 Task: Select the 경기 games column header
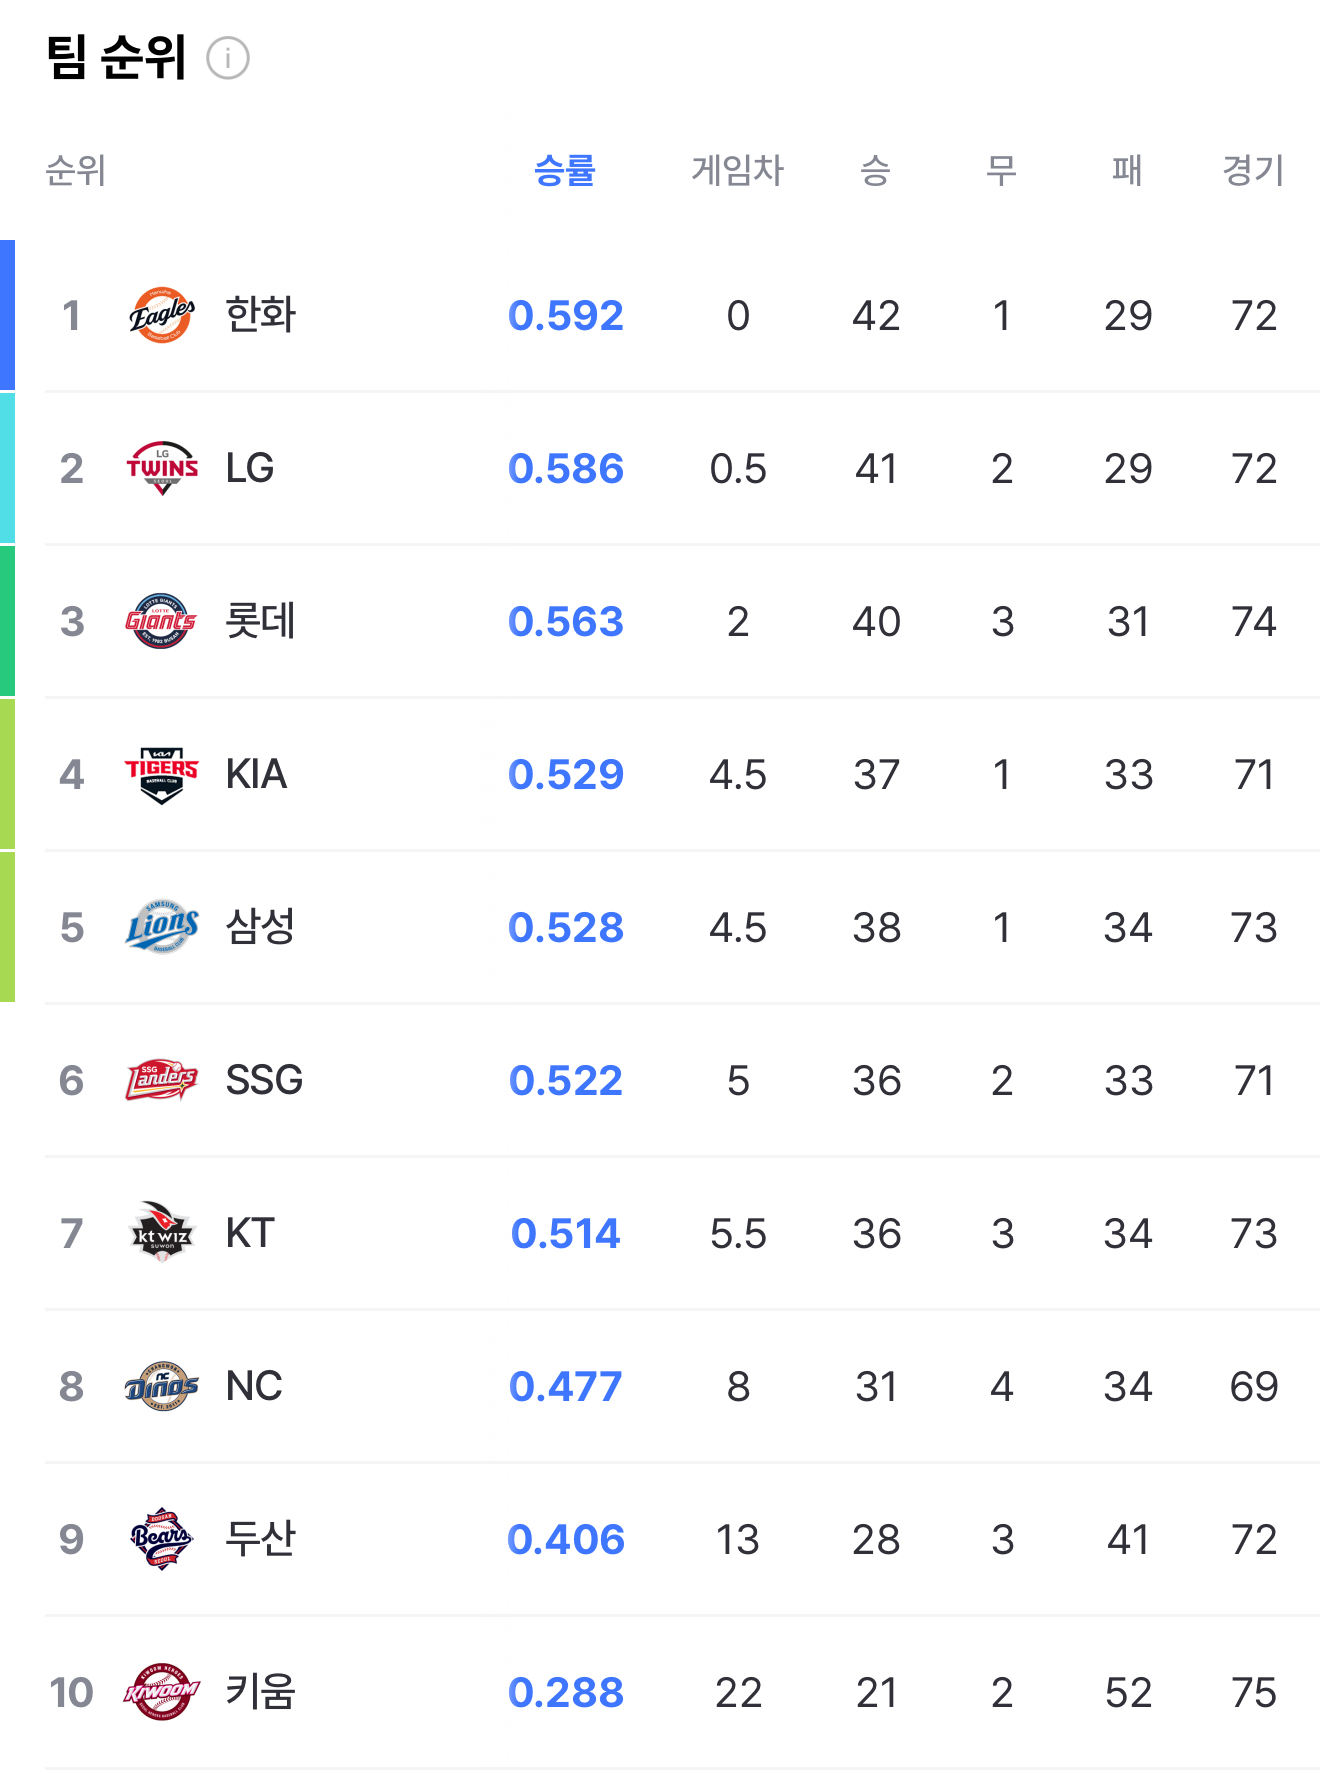1254,170
